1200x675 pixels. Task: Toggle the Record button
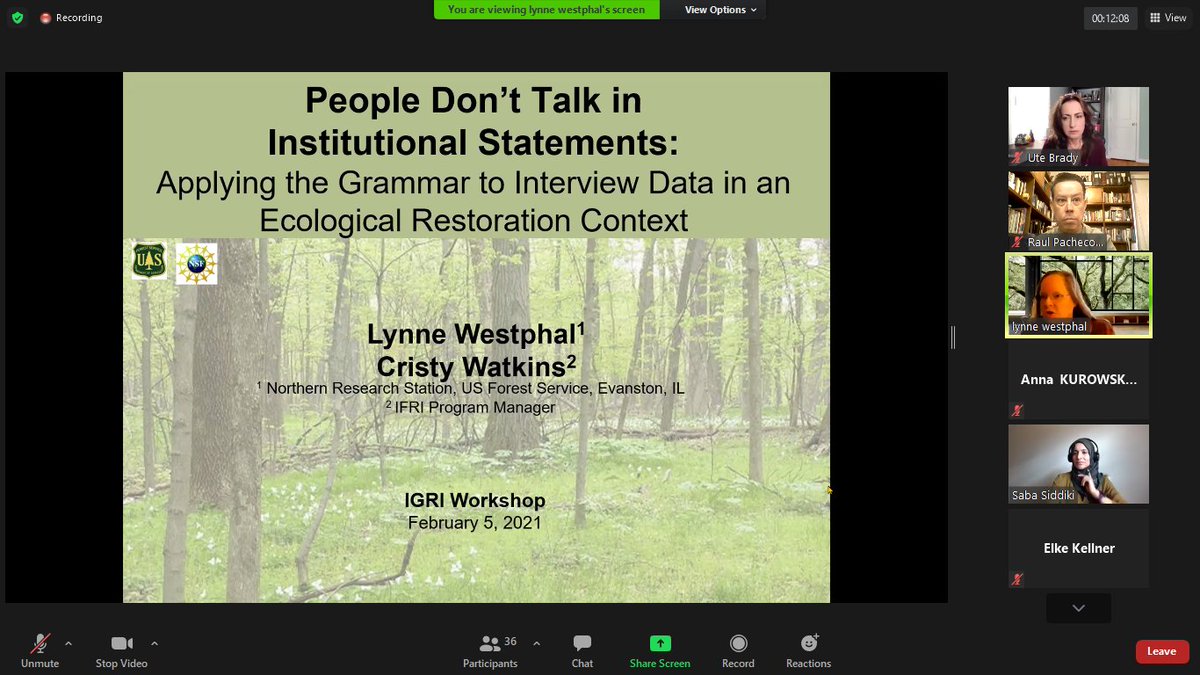tap(738, 651)
